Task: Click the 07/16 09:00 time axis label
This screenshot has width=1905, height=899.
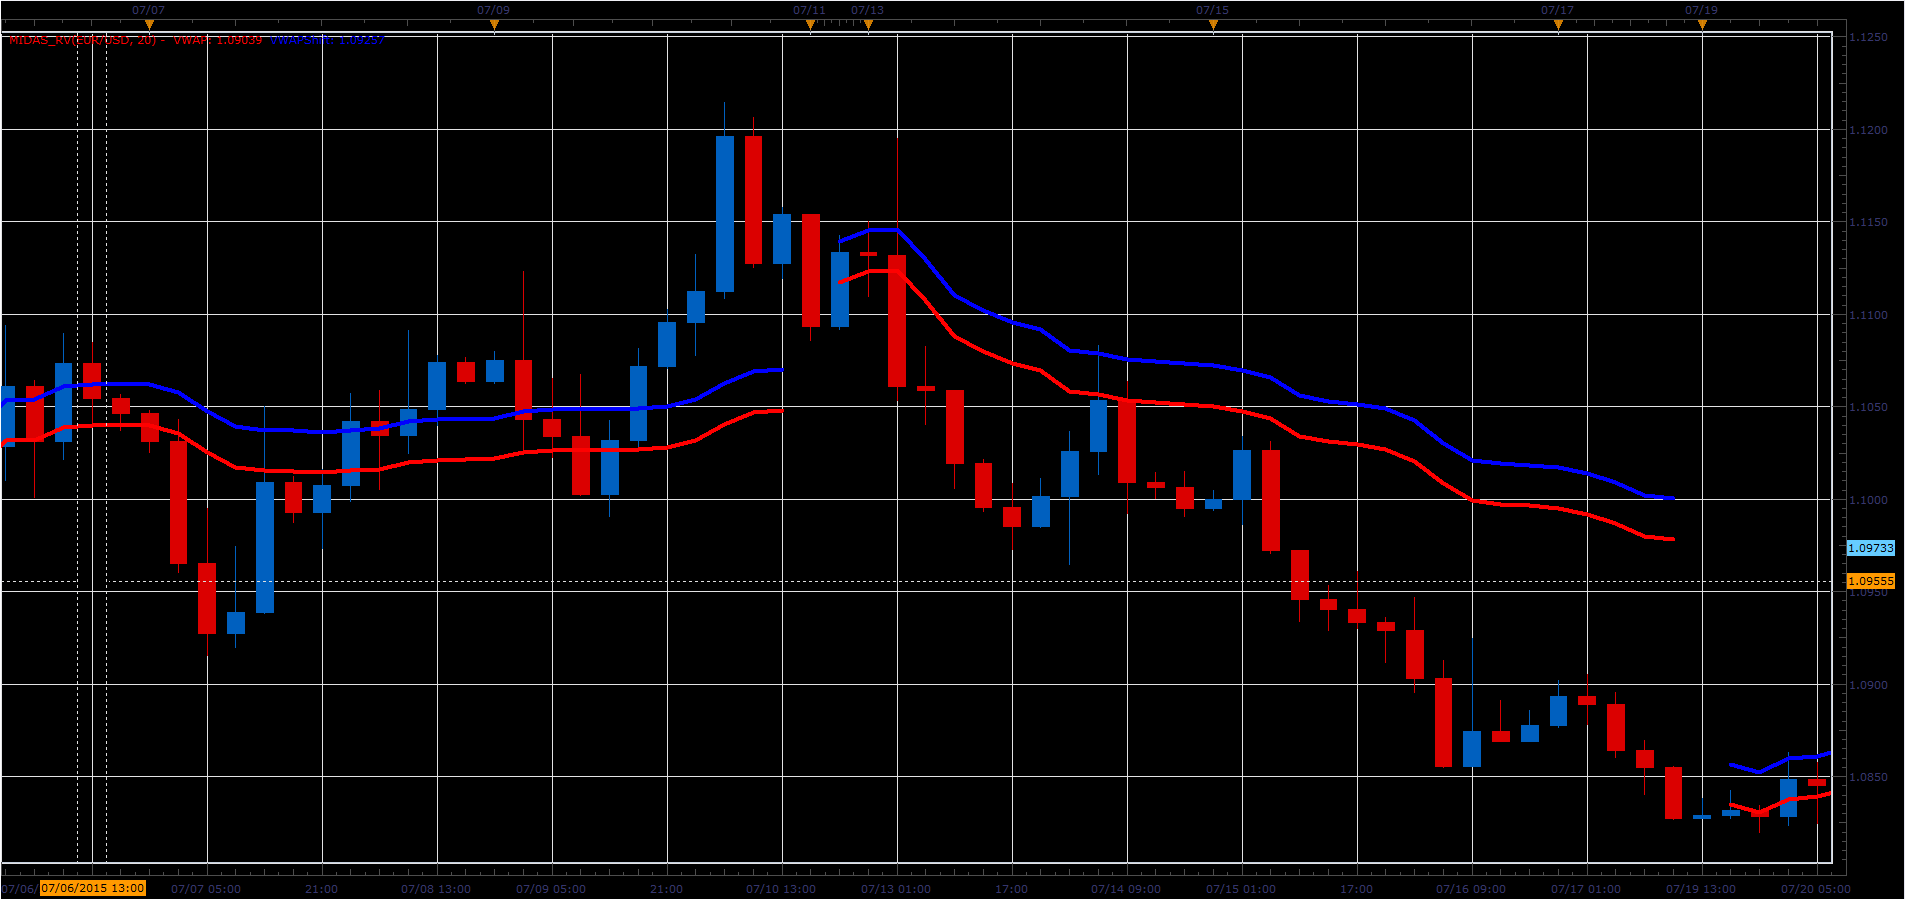Action: click(x=1471, y=889)
